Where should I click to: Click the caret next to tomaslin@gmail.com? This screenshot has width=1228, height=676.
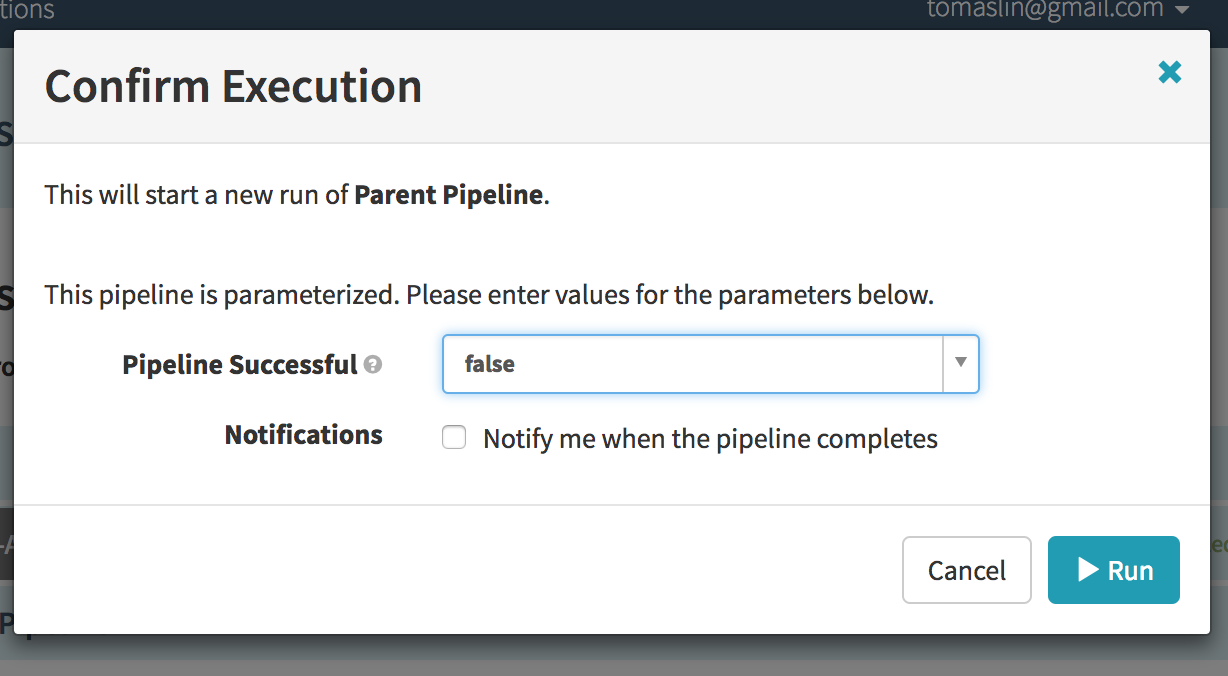click(x=1182, y=10)
